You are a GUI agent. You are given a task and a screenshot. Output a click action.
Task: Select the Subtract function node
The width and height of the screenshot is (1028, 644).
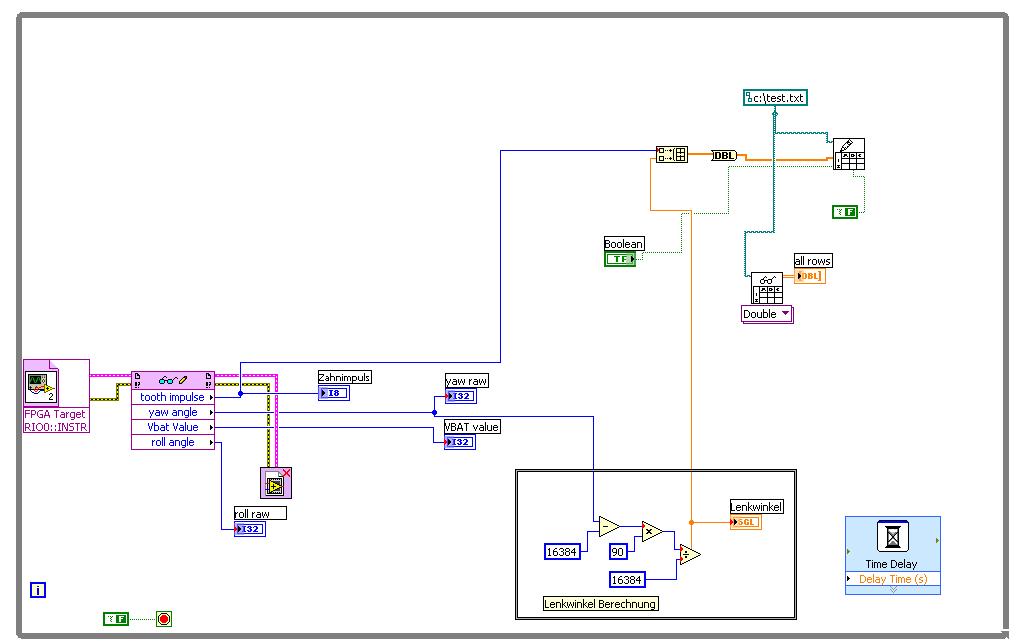click(x=609, y=526)
